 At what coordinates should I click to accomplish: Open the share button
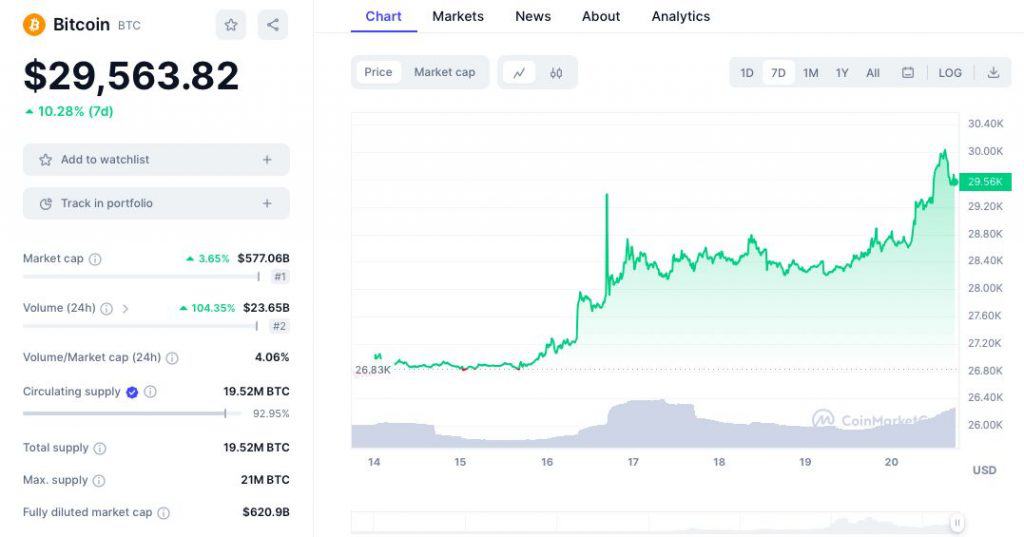tap(272, 25)
